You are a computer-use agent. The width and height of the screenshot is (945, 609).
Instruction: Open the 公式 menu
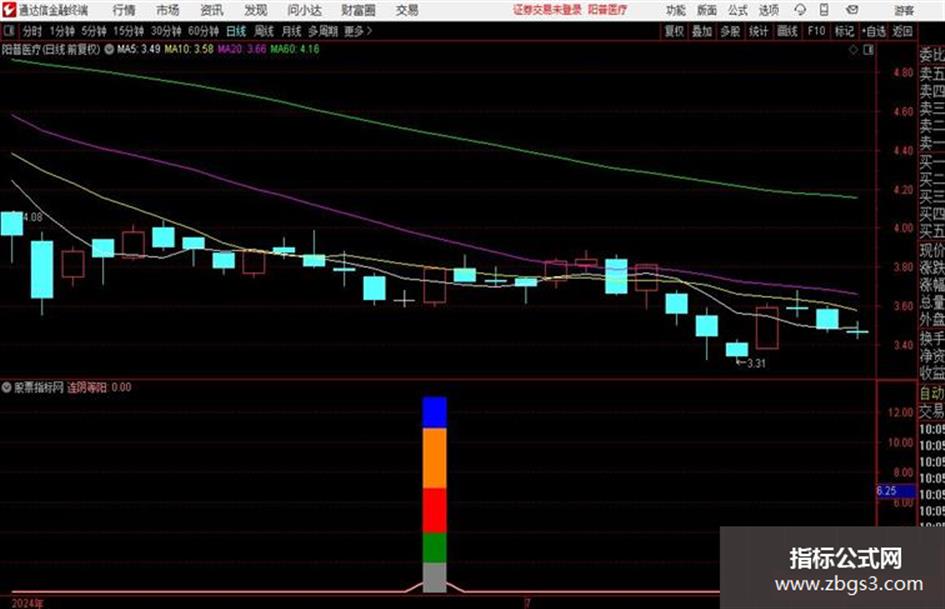click(x=737, y=10)
